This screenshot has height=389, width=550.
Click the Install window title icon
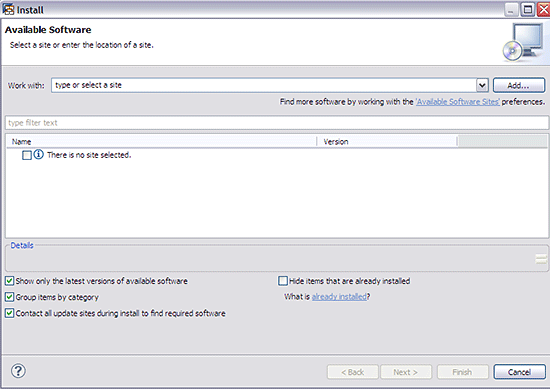[8, 9]
